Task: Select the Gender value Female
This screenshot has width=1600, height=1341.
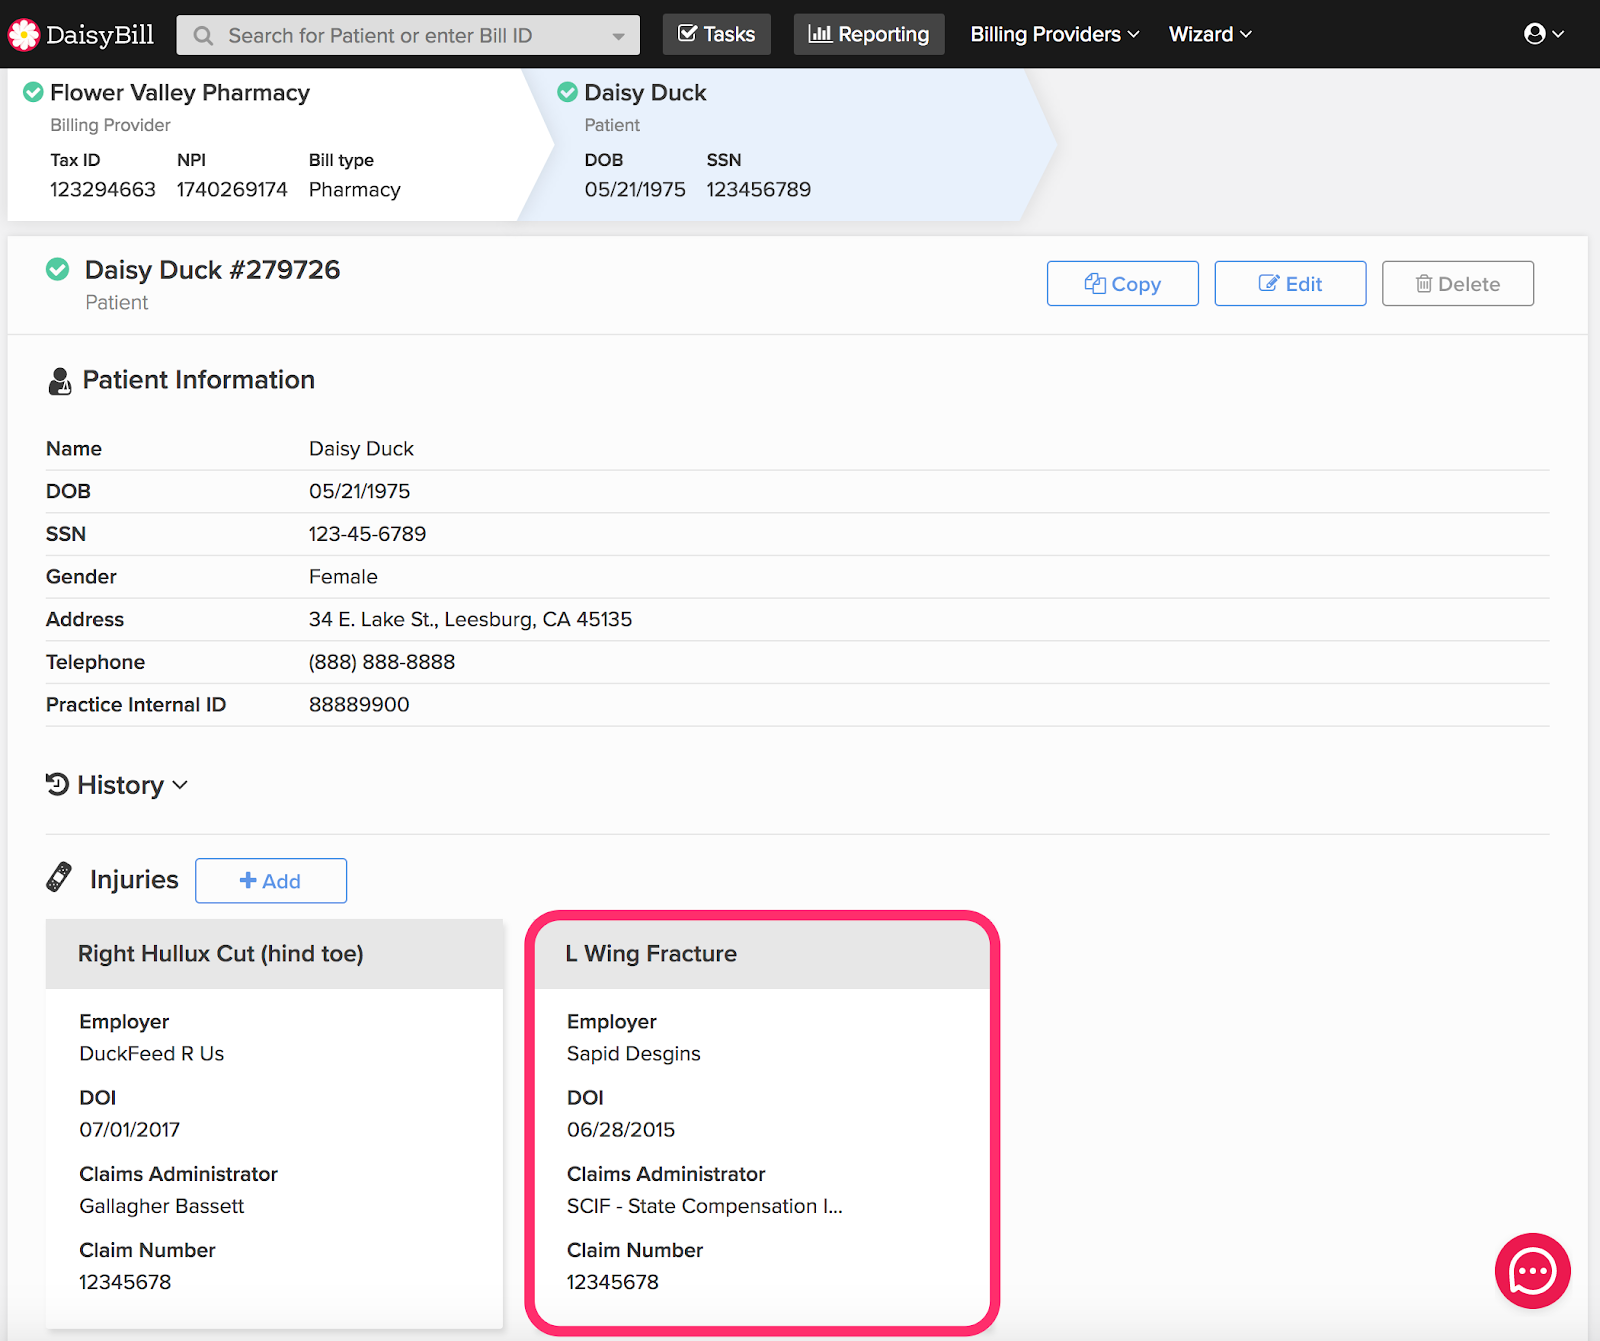Action: tap(343, 577)
